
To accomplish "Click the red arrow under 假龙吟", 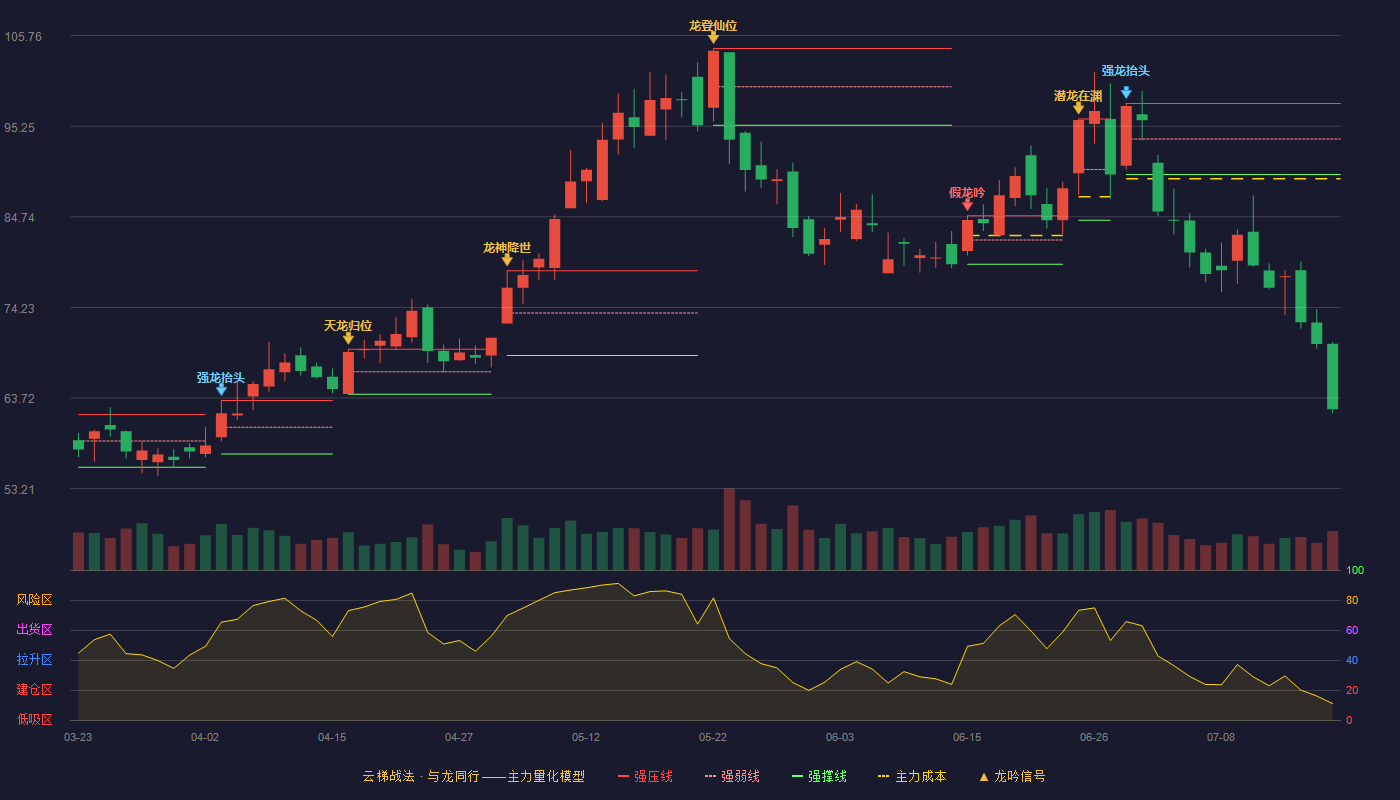I will 967,205.
